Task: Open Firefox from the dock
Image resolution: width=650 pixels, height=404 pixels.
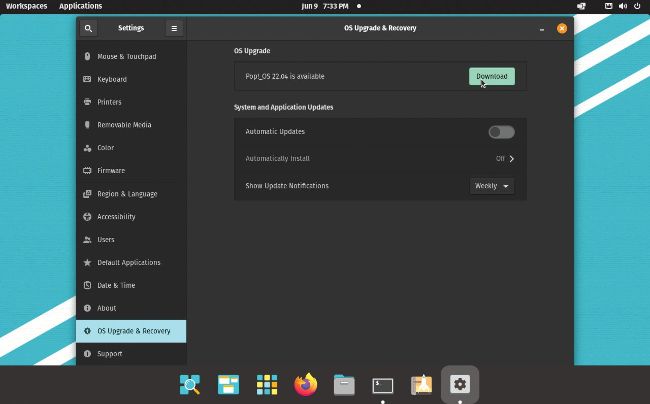Action: [x=305, y=384]
